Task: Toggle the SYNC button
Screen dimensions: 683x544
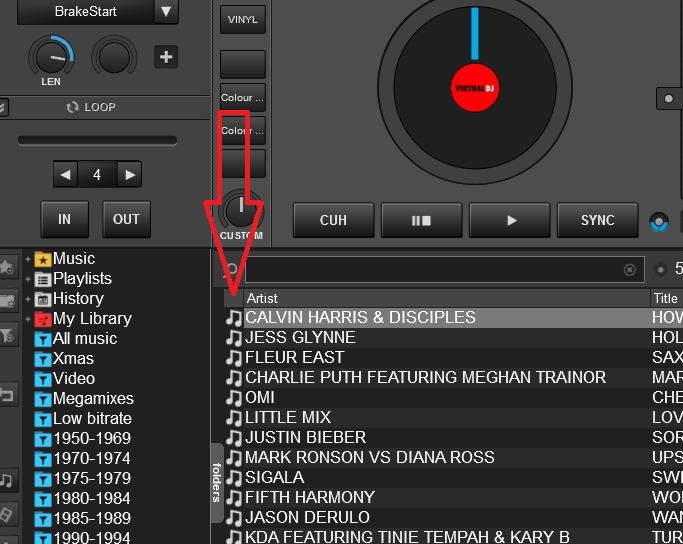Action: pos(597,220)
